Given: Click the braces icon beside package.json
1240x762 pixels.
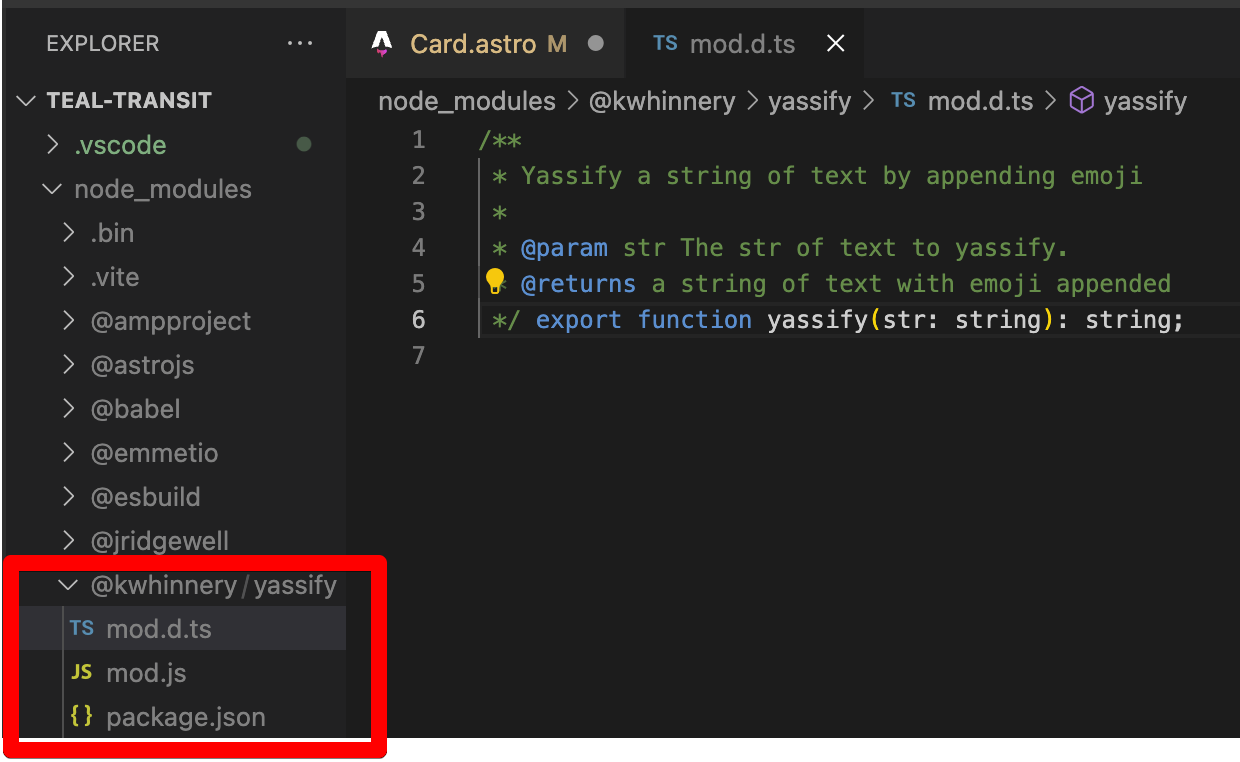Looking at the screenshot, I should pyautogui.click(x=82, y=717).
